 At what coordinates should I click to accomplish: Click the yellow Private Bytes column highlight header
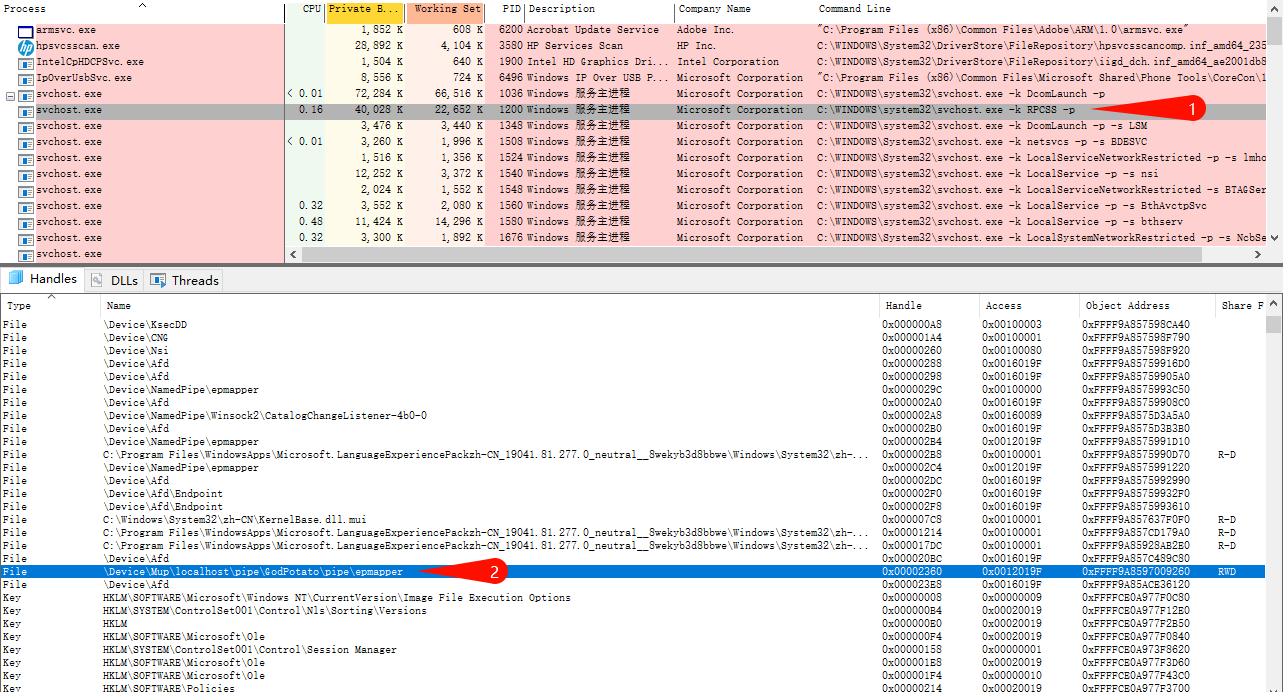(x=363, y=9)
